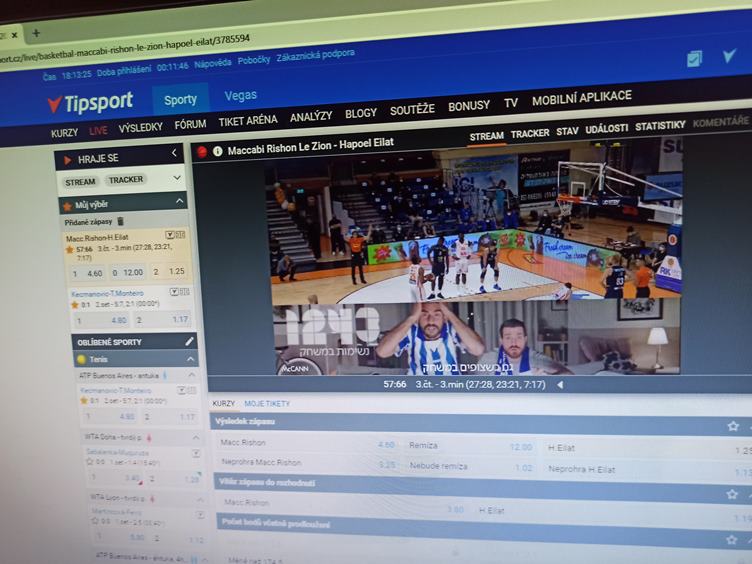Open stream icon for Macc Rishon-H.Eilat sidebar match
The width and height of the screenshot is (752, 564).
[x=169, y=235]
